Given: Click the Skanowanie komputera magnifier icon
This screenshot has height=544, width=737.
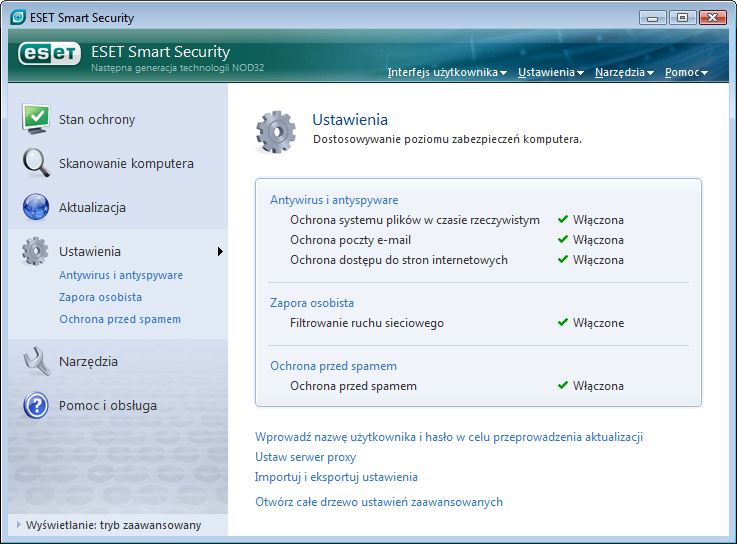Looking at the screenshot, I should pos(36,163).
